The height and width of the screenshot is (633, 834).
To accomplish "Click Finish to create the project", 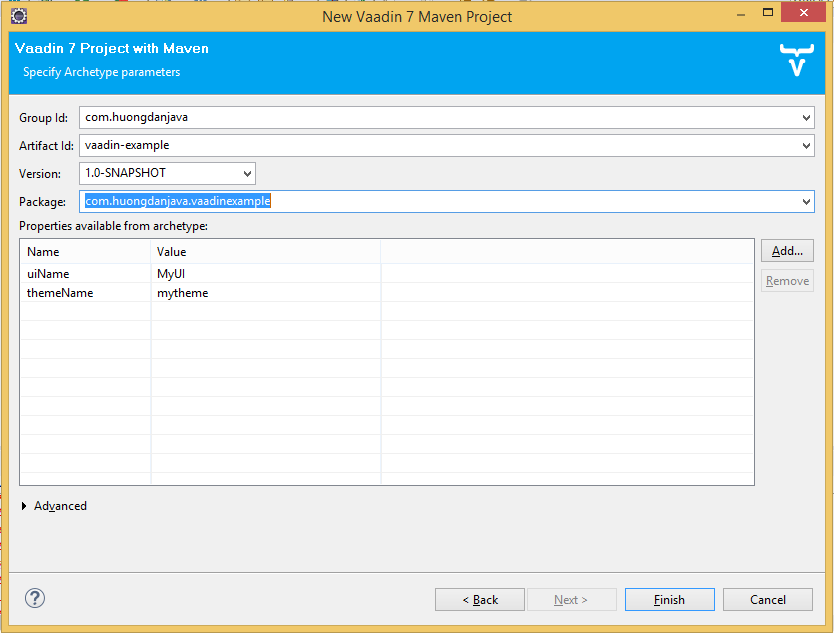I will coord(670,599).
